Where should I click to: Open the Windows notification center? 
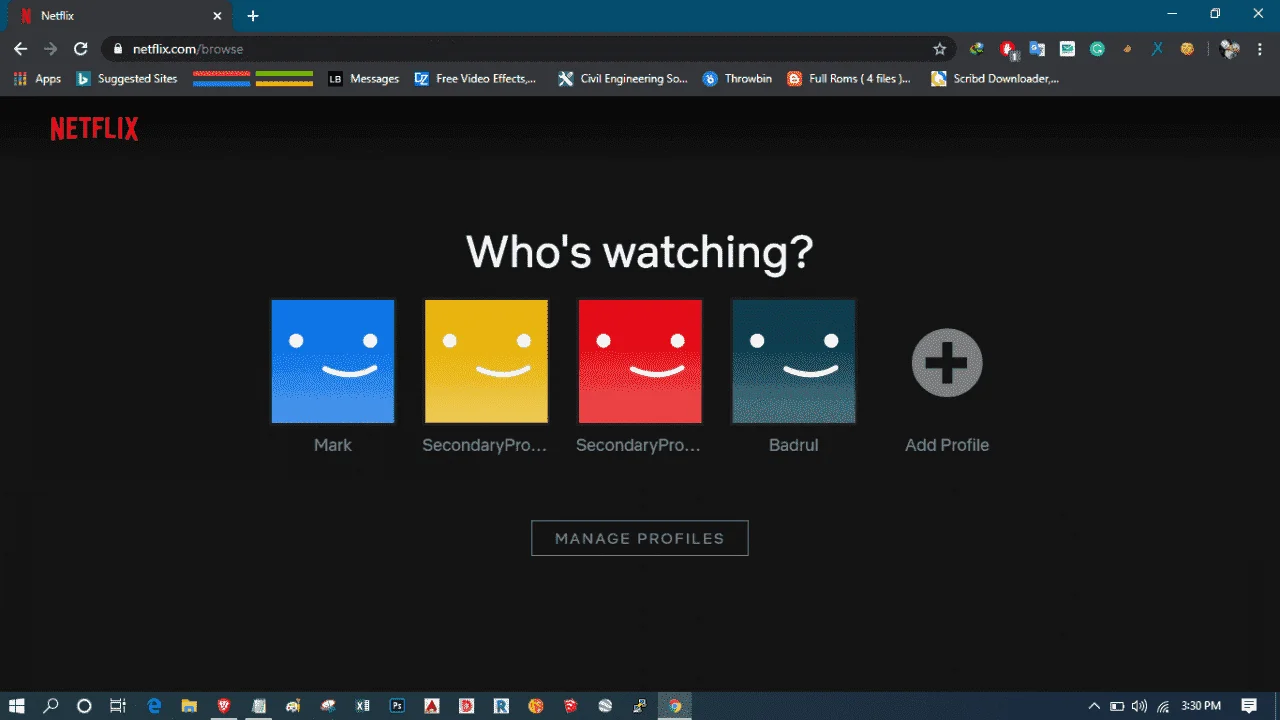coord(1249,706)
